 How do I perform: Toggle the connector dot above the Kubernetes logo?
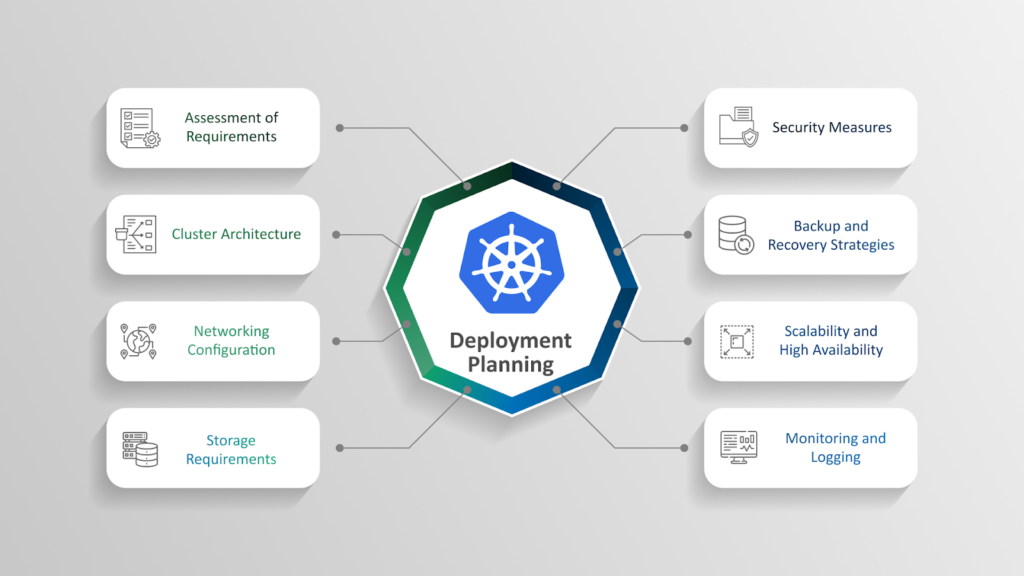point(466,187)
